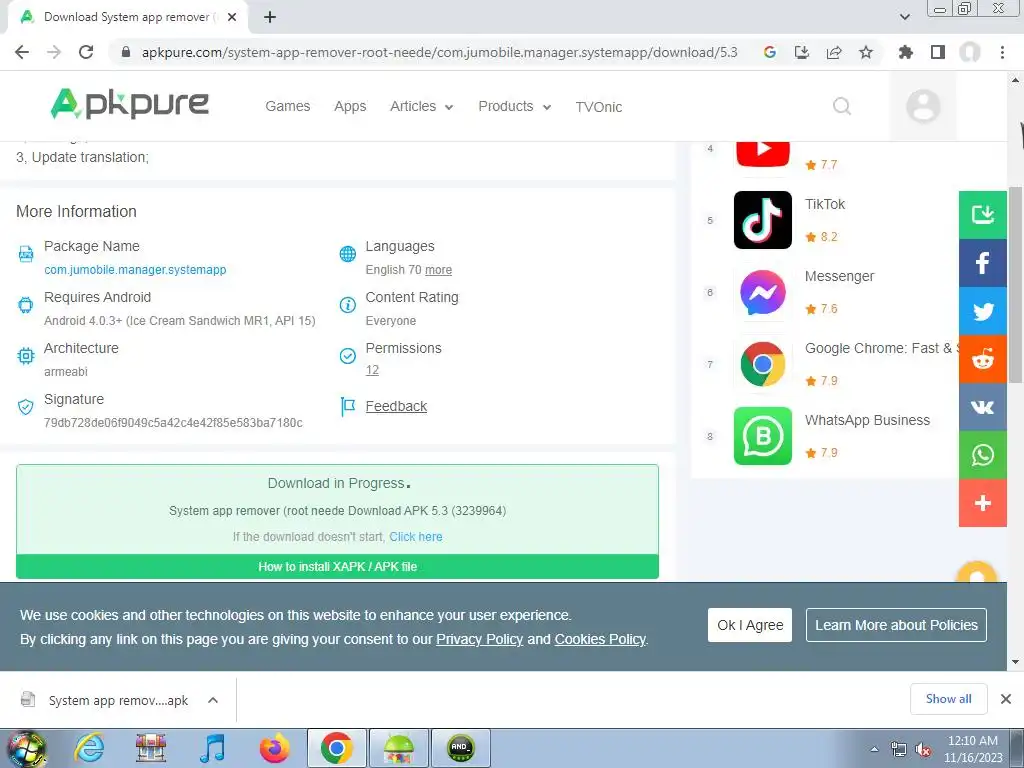Open the Feedback link
The width and height of the screenshot is (1024, 768).
coord(396,406)
